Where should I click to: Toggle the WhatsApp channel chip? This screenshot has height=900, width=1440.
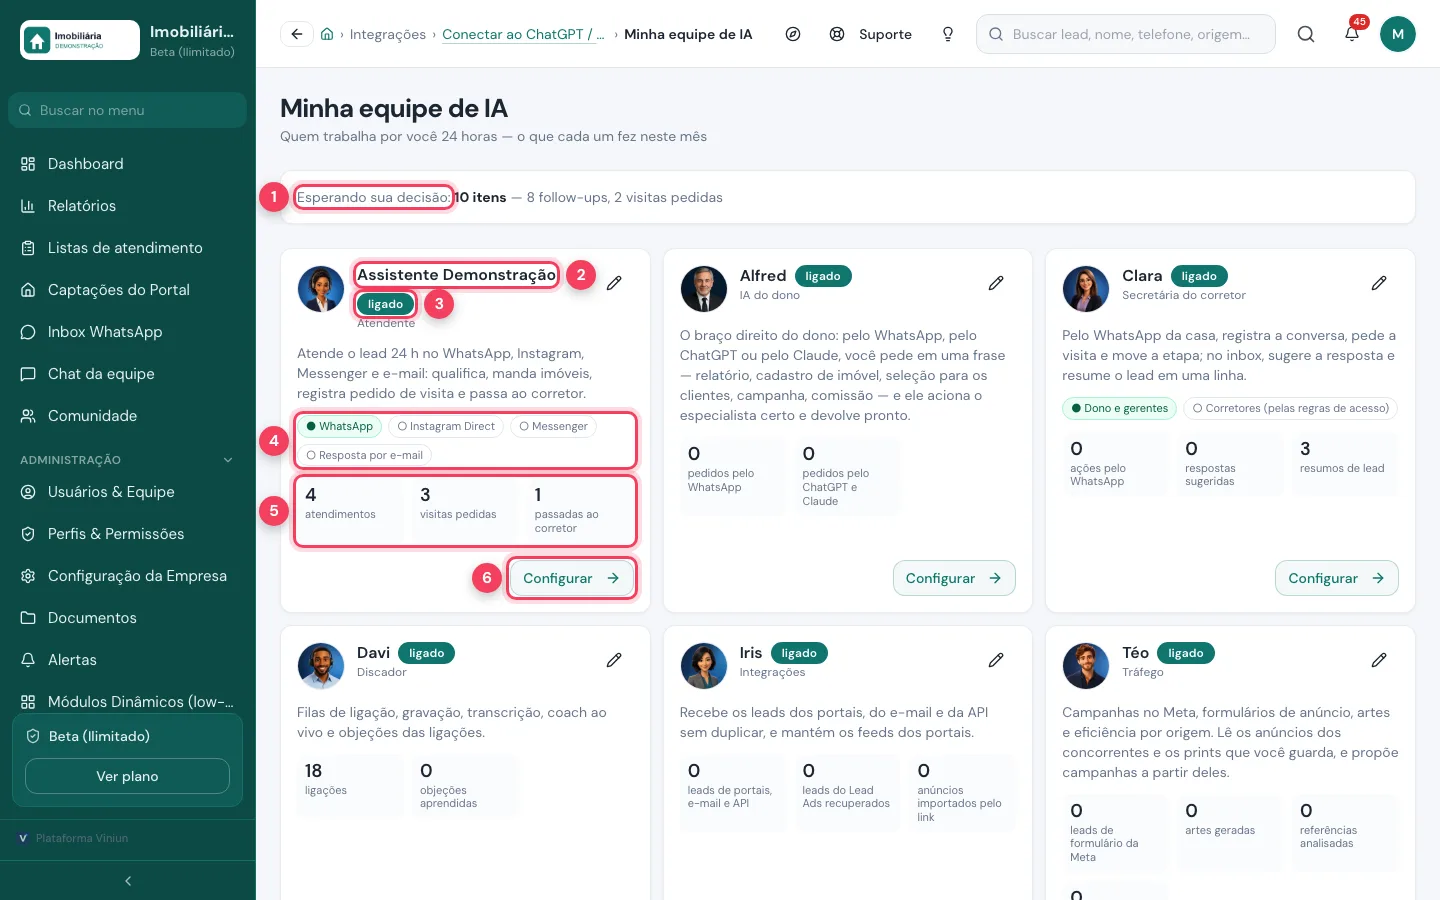340,426
